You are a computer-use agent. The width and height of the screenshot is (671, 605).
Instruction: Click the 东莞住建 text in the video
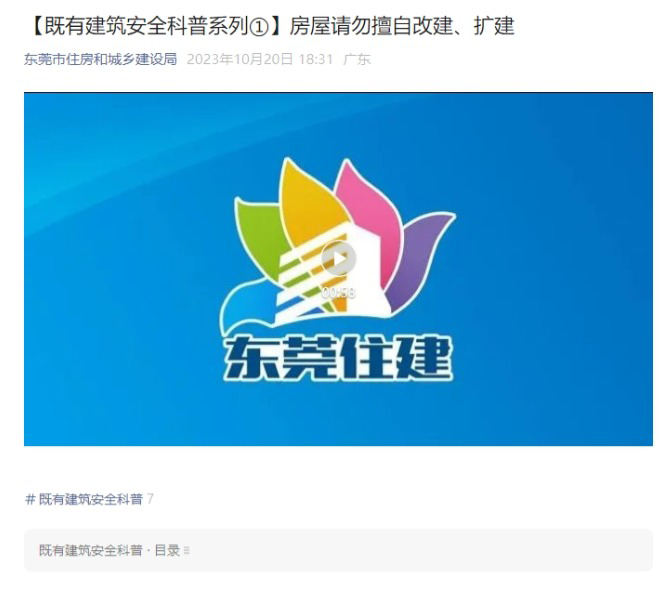coord(338,358)
